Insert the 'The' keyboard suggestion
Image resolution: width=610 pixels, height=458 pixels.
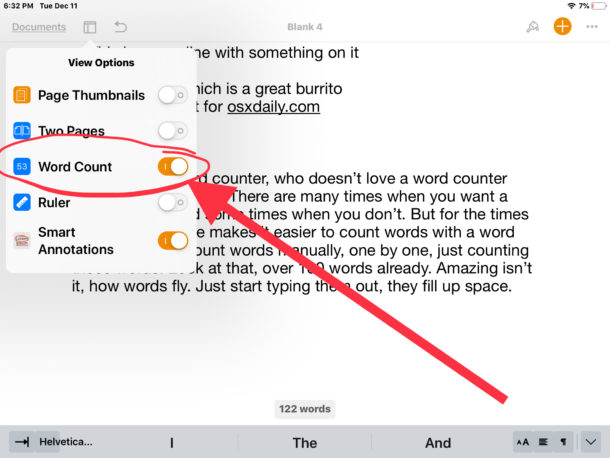(305, 443)
